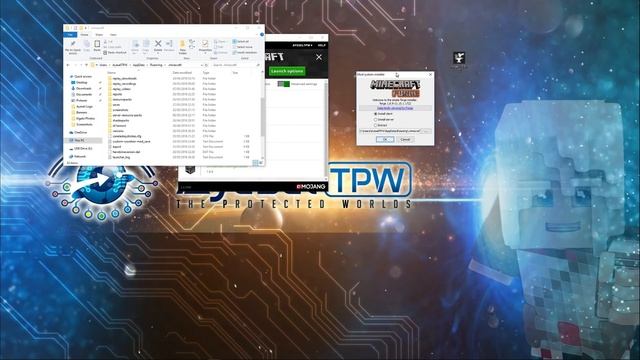640x360 pixels.
Task: Open HELP in the Minecraft launcher
Action: click(x=322, y=45)
